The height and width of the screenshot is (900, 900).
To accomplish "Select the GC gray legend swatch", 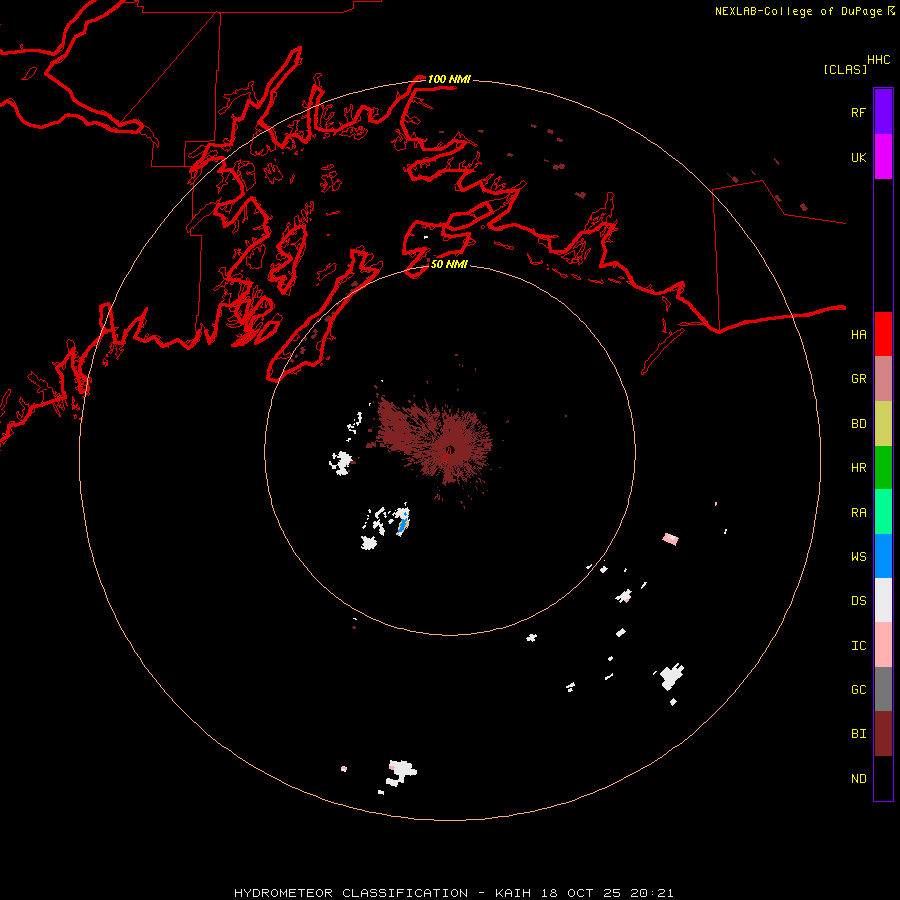I will 883,689.
